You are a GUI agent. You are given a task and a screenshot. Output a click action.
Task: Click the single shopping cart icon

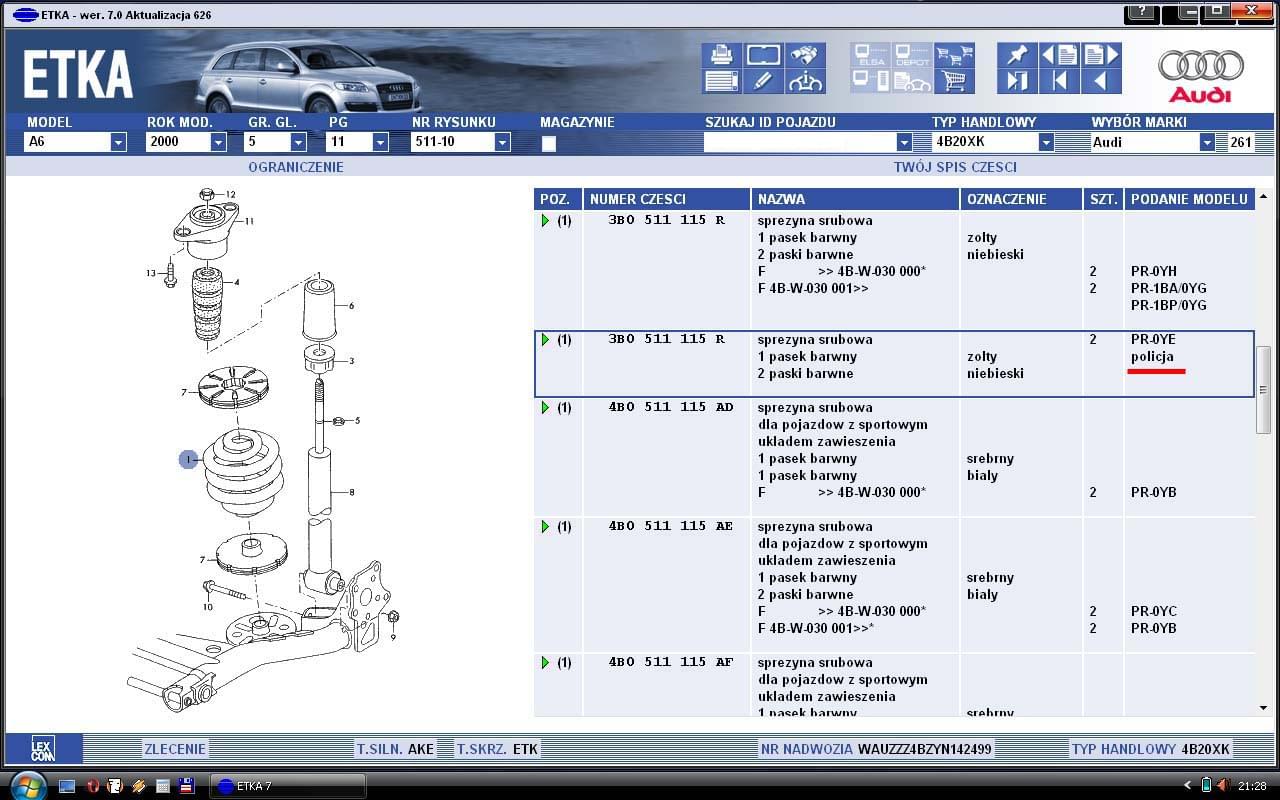[954, 81]
